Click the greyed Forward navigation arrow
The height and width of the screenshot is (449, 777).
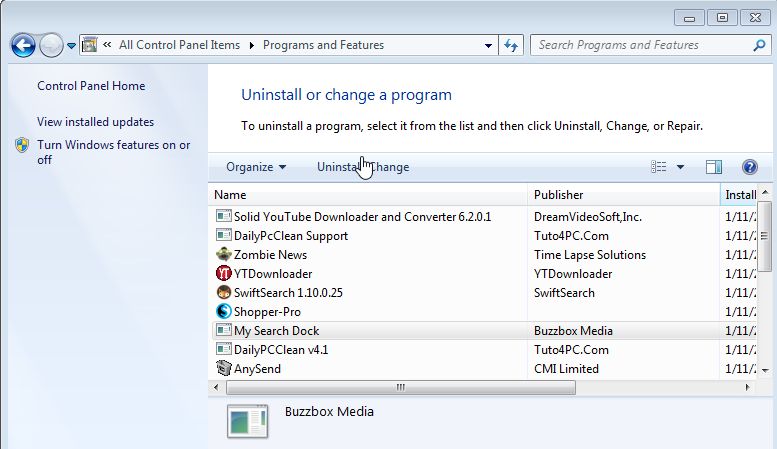[51, 46]
